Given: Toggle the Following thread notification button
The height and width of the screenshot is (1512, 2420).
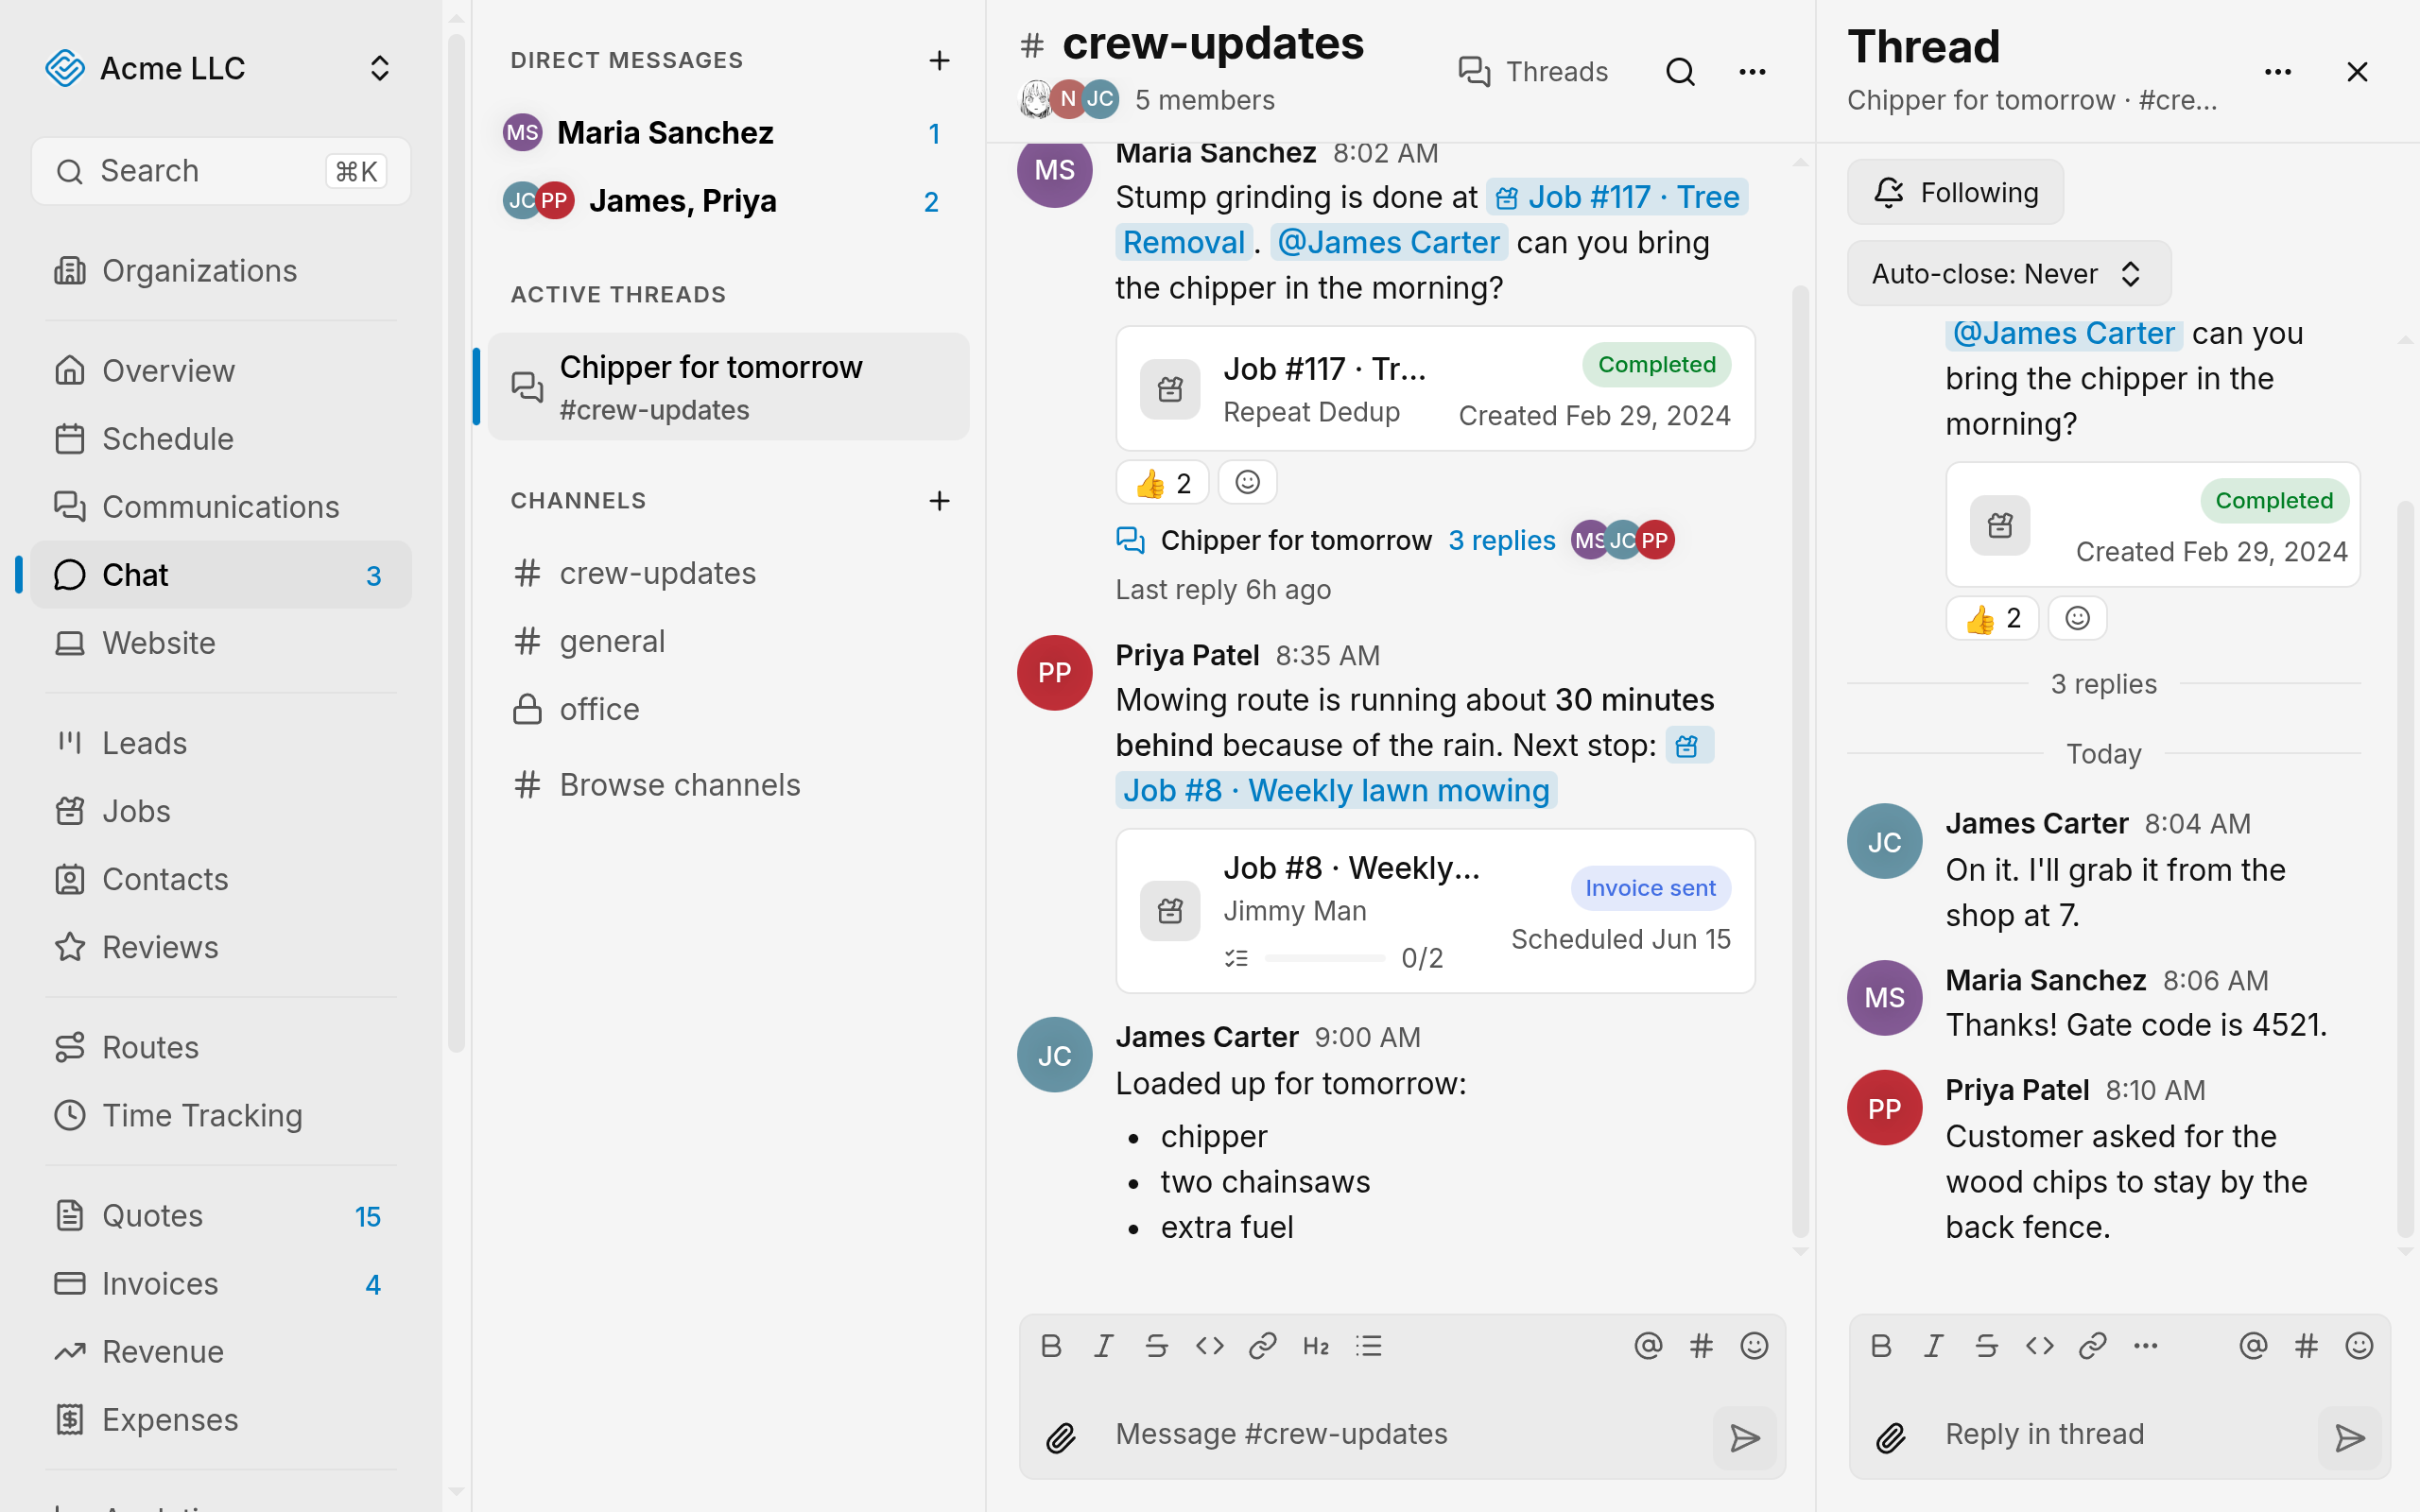Looking at the screenshot, I should [x=1955, y=192].
